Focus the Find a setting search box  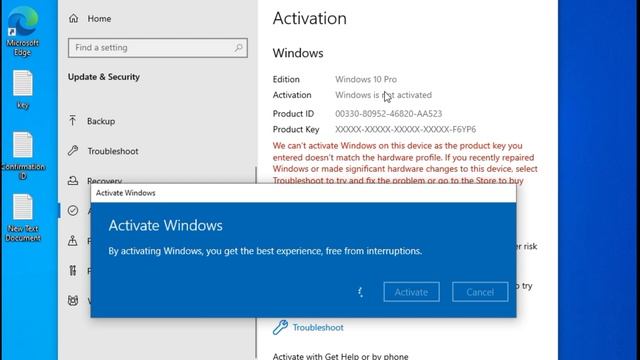[x=158, y=48]
